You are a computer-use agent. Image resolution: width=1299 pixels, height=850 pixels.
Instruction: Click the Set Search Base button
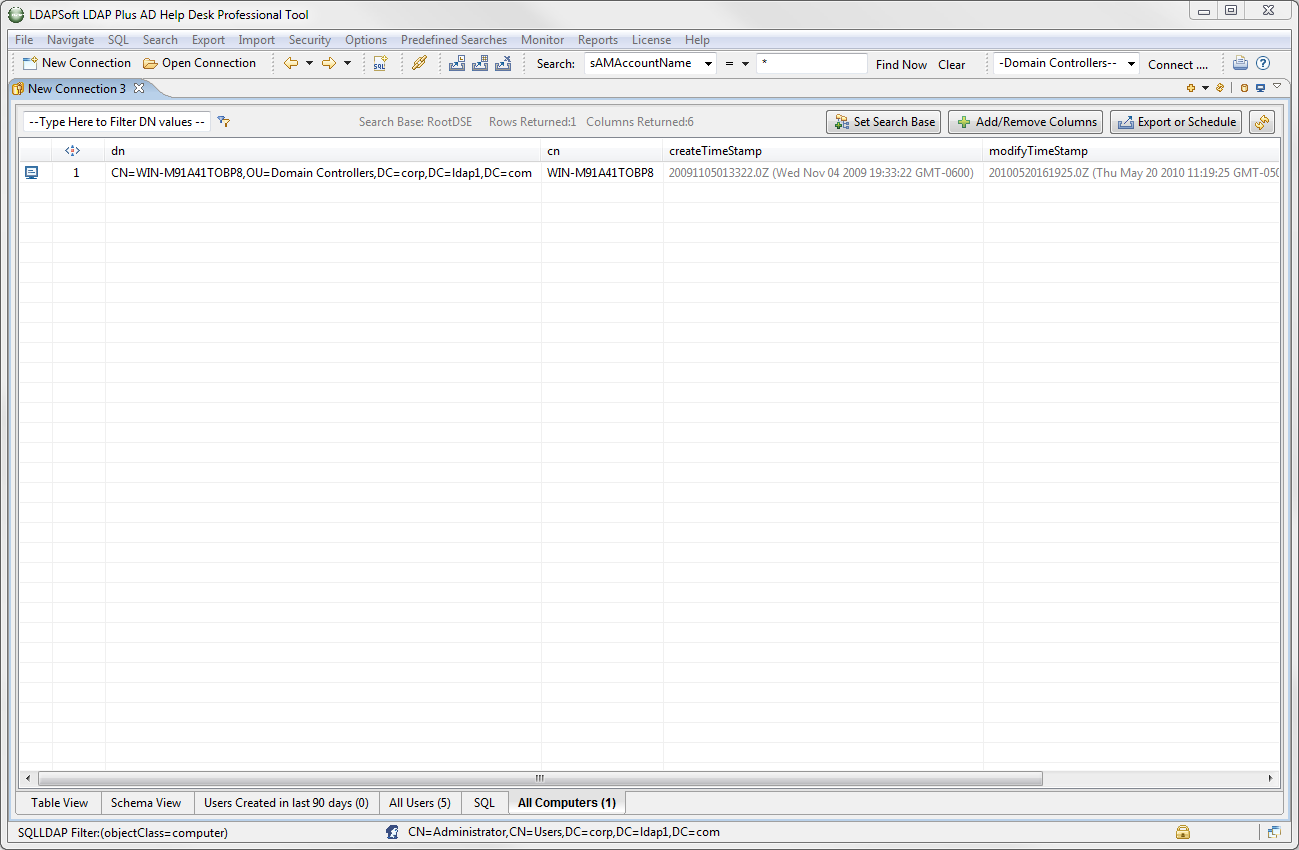(x=883, y=122)
